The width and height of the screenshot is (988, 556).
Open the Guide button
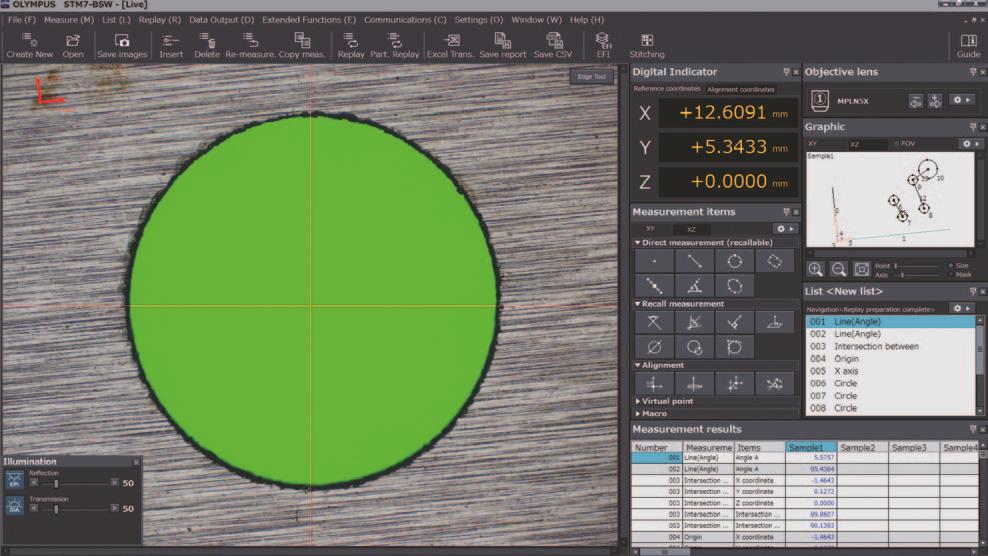click(968, 45)
